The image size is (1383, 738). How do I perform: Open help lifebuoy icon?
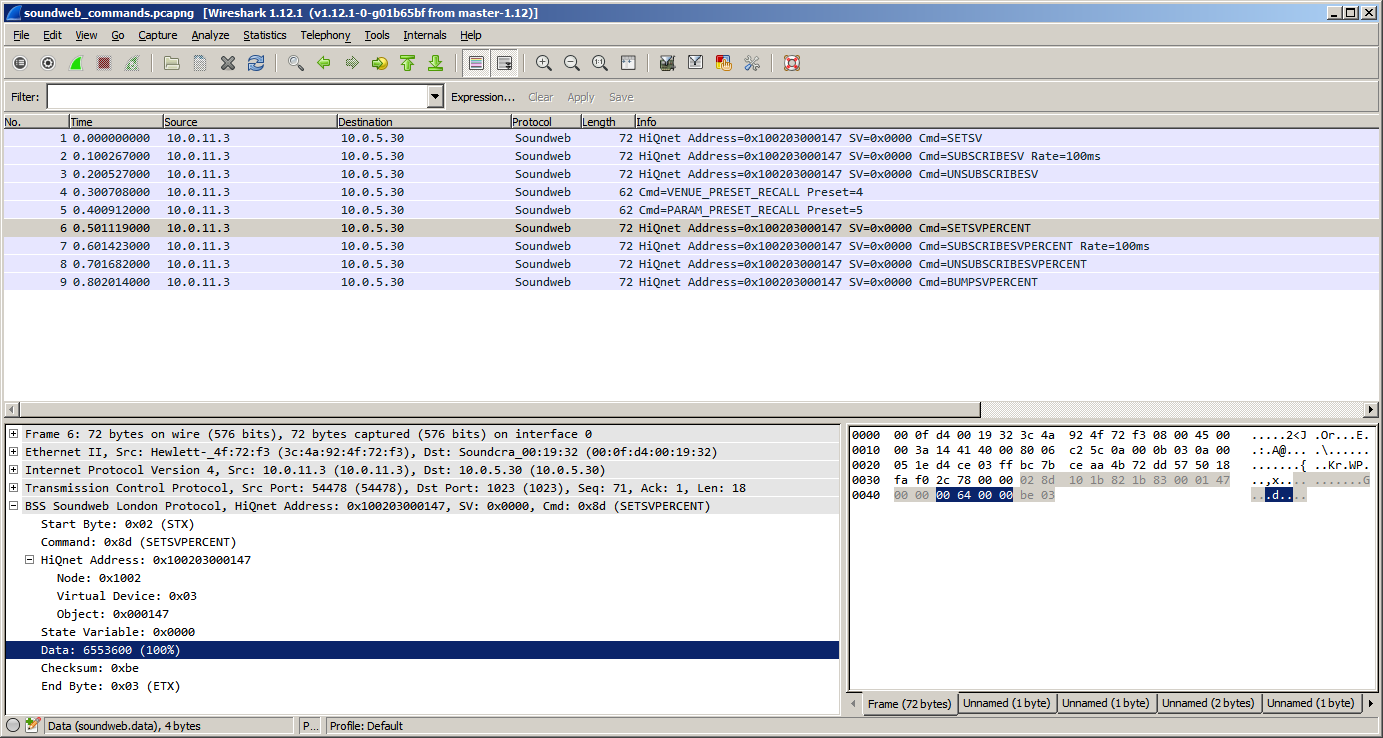point(792,63)
